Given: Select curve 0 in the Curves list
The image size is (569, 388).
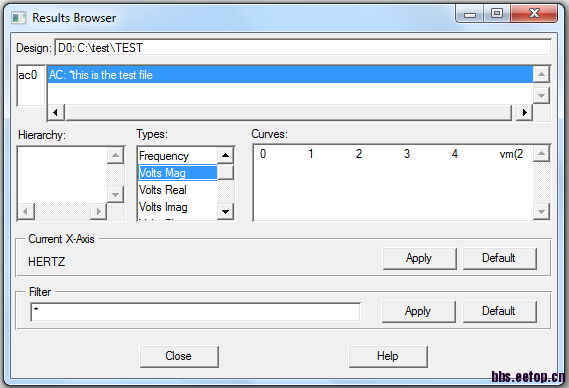Looking at the screenshot, I should 263,154.
